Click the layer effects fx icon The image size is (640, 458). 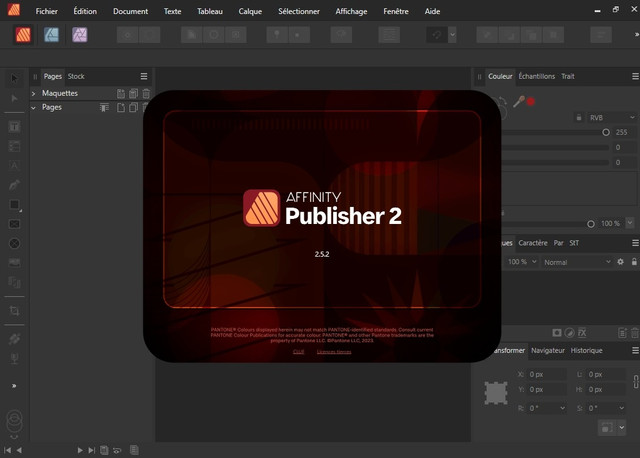pyautogui.click(x=582, y=333)
